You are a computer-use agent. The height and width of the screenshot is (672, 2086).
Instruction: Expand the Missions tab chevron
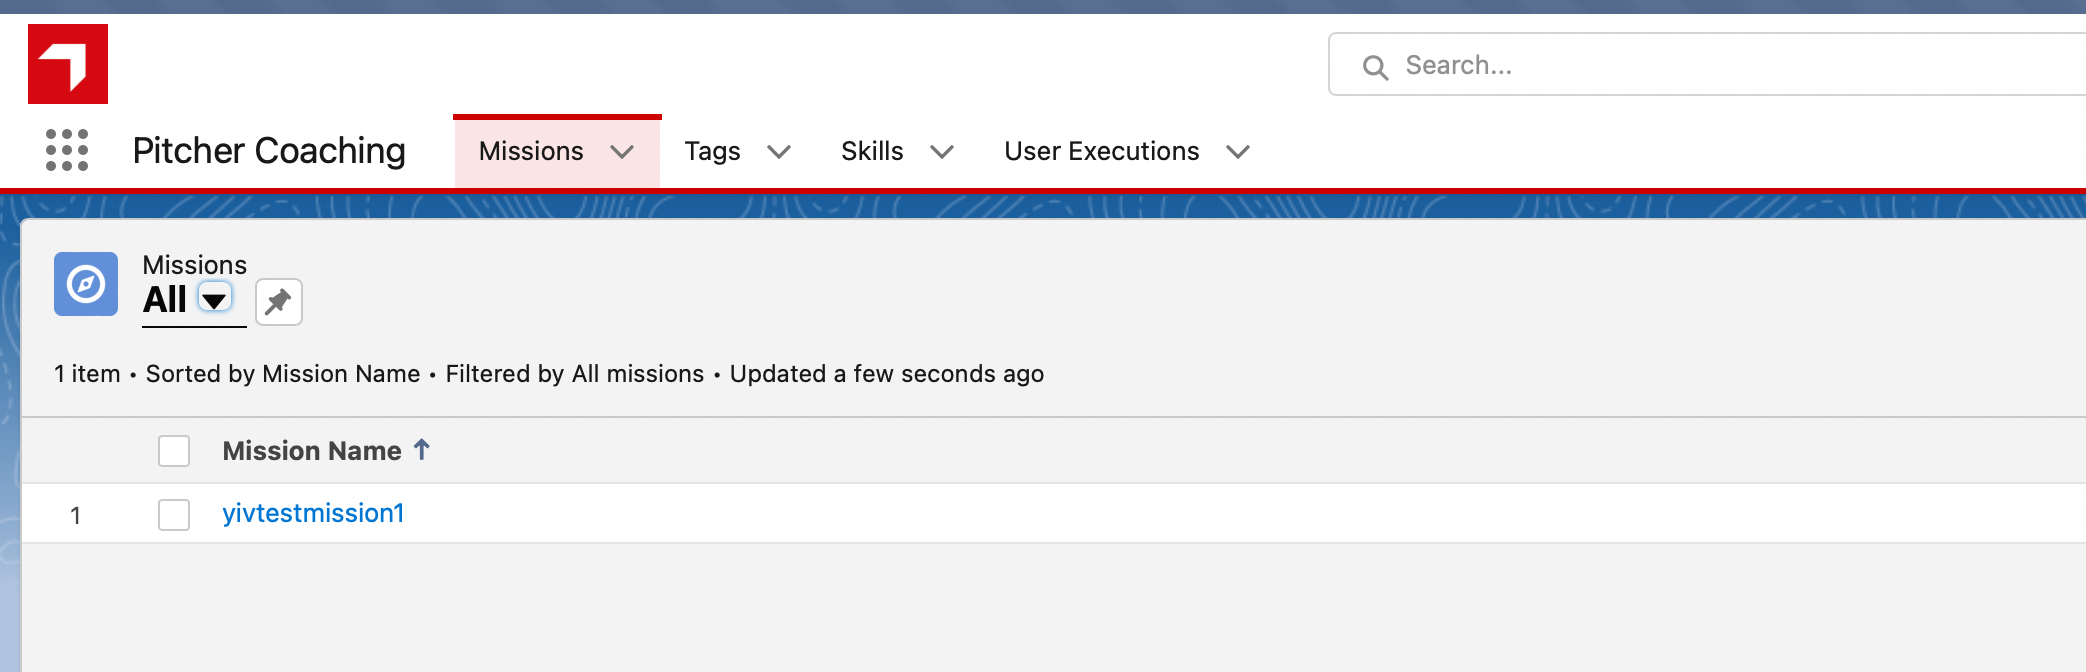click(622, 152)
